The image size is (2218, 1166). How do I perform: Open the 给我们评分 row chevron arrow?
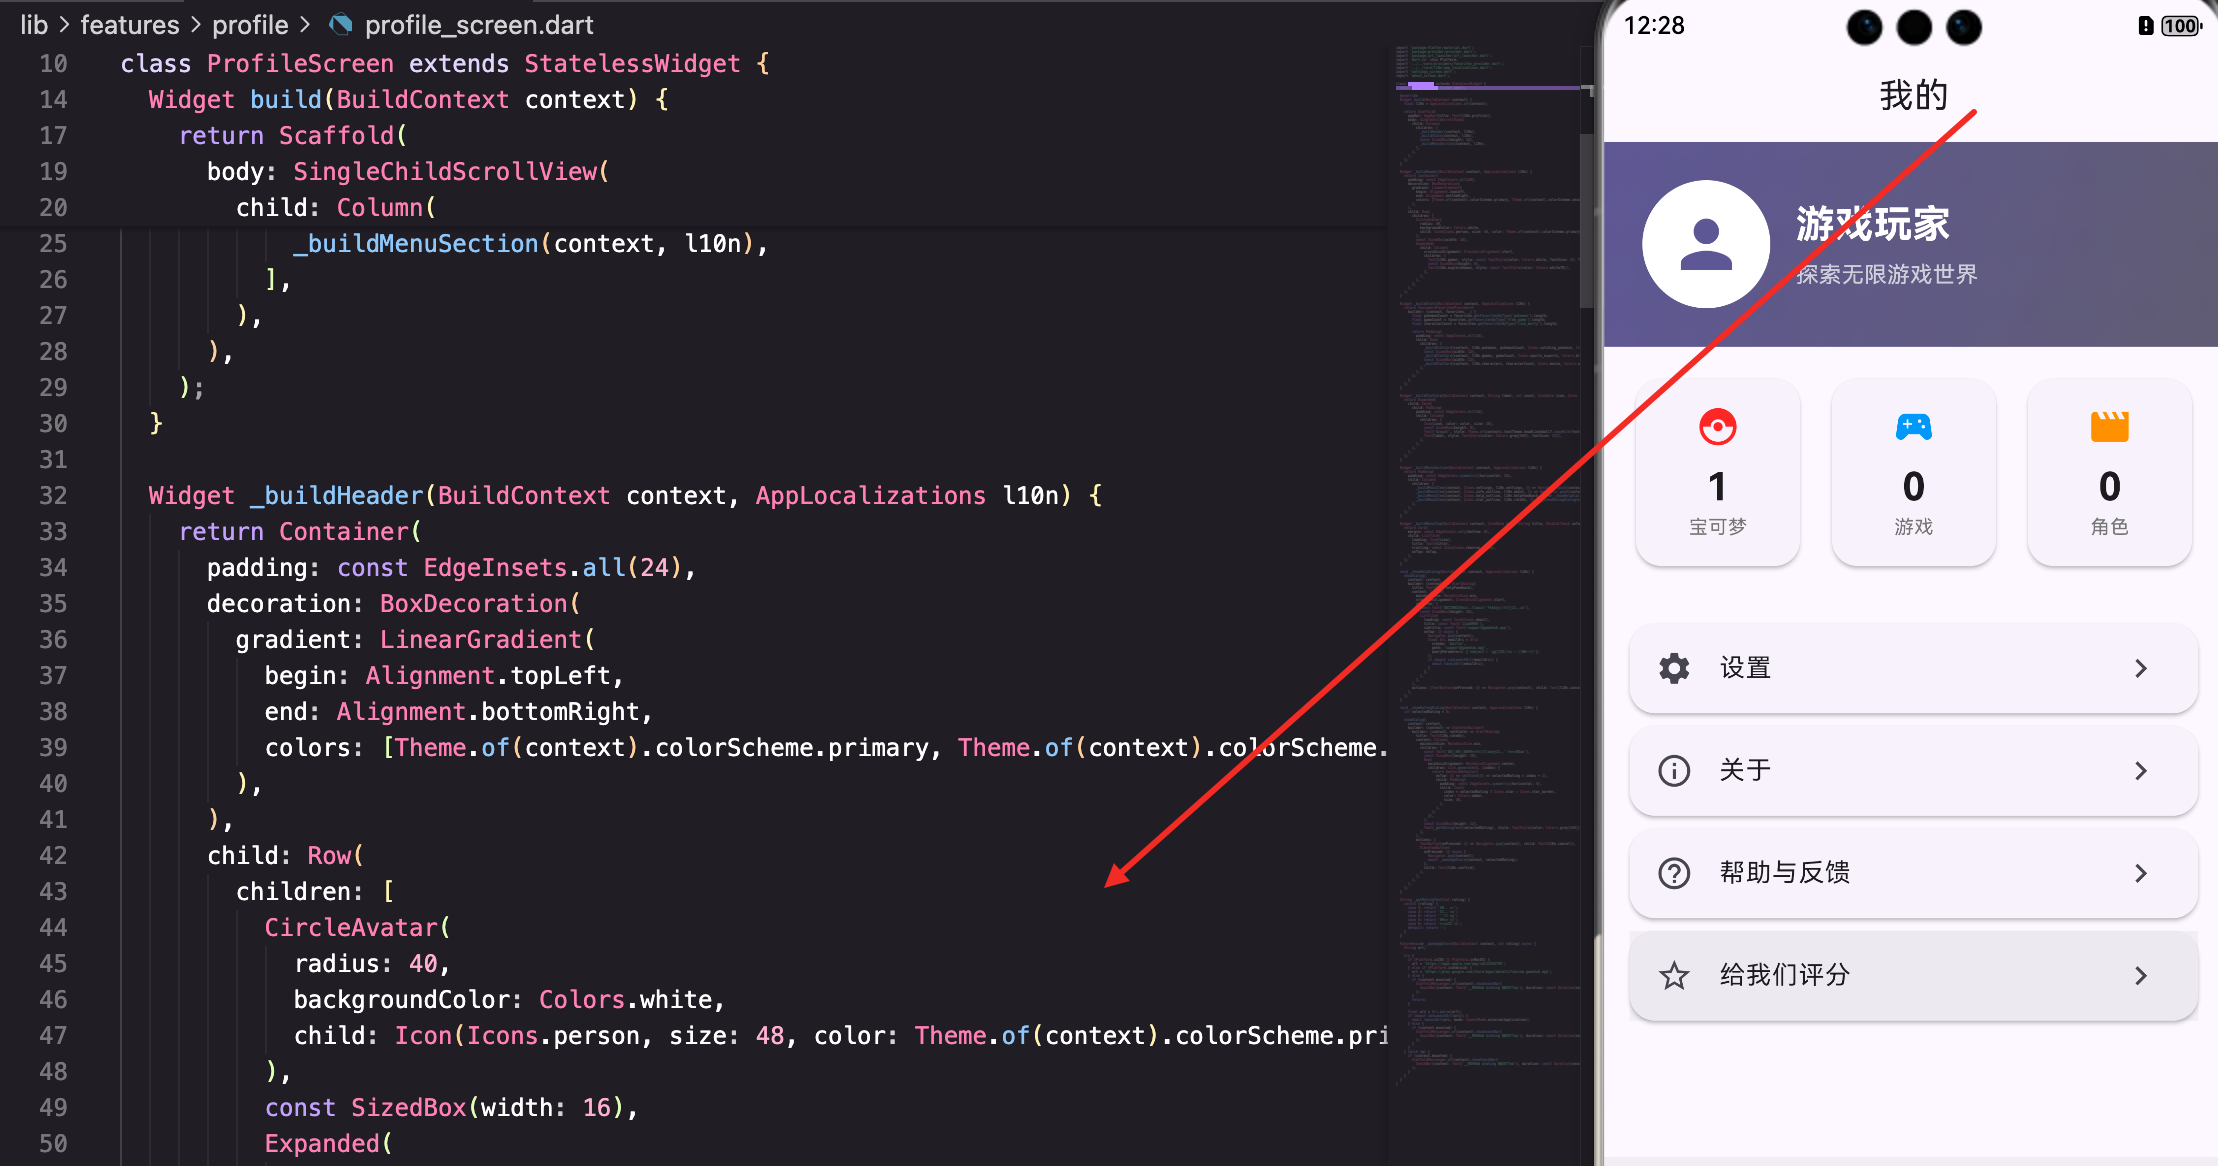click(x=2140, y=975)
